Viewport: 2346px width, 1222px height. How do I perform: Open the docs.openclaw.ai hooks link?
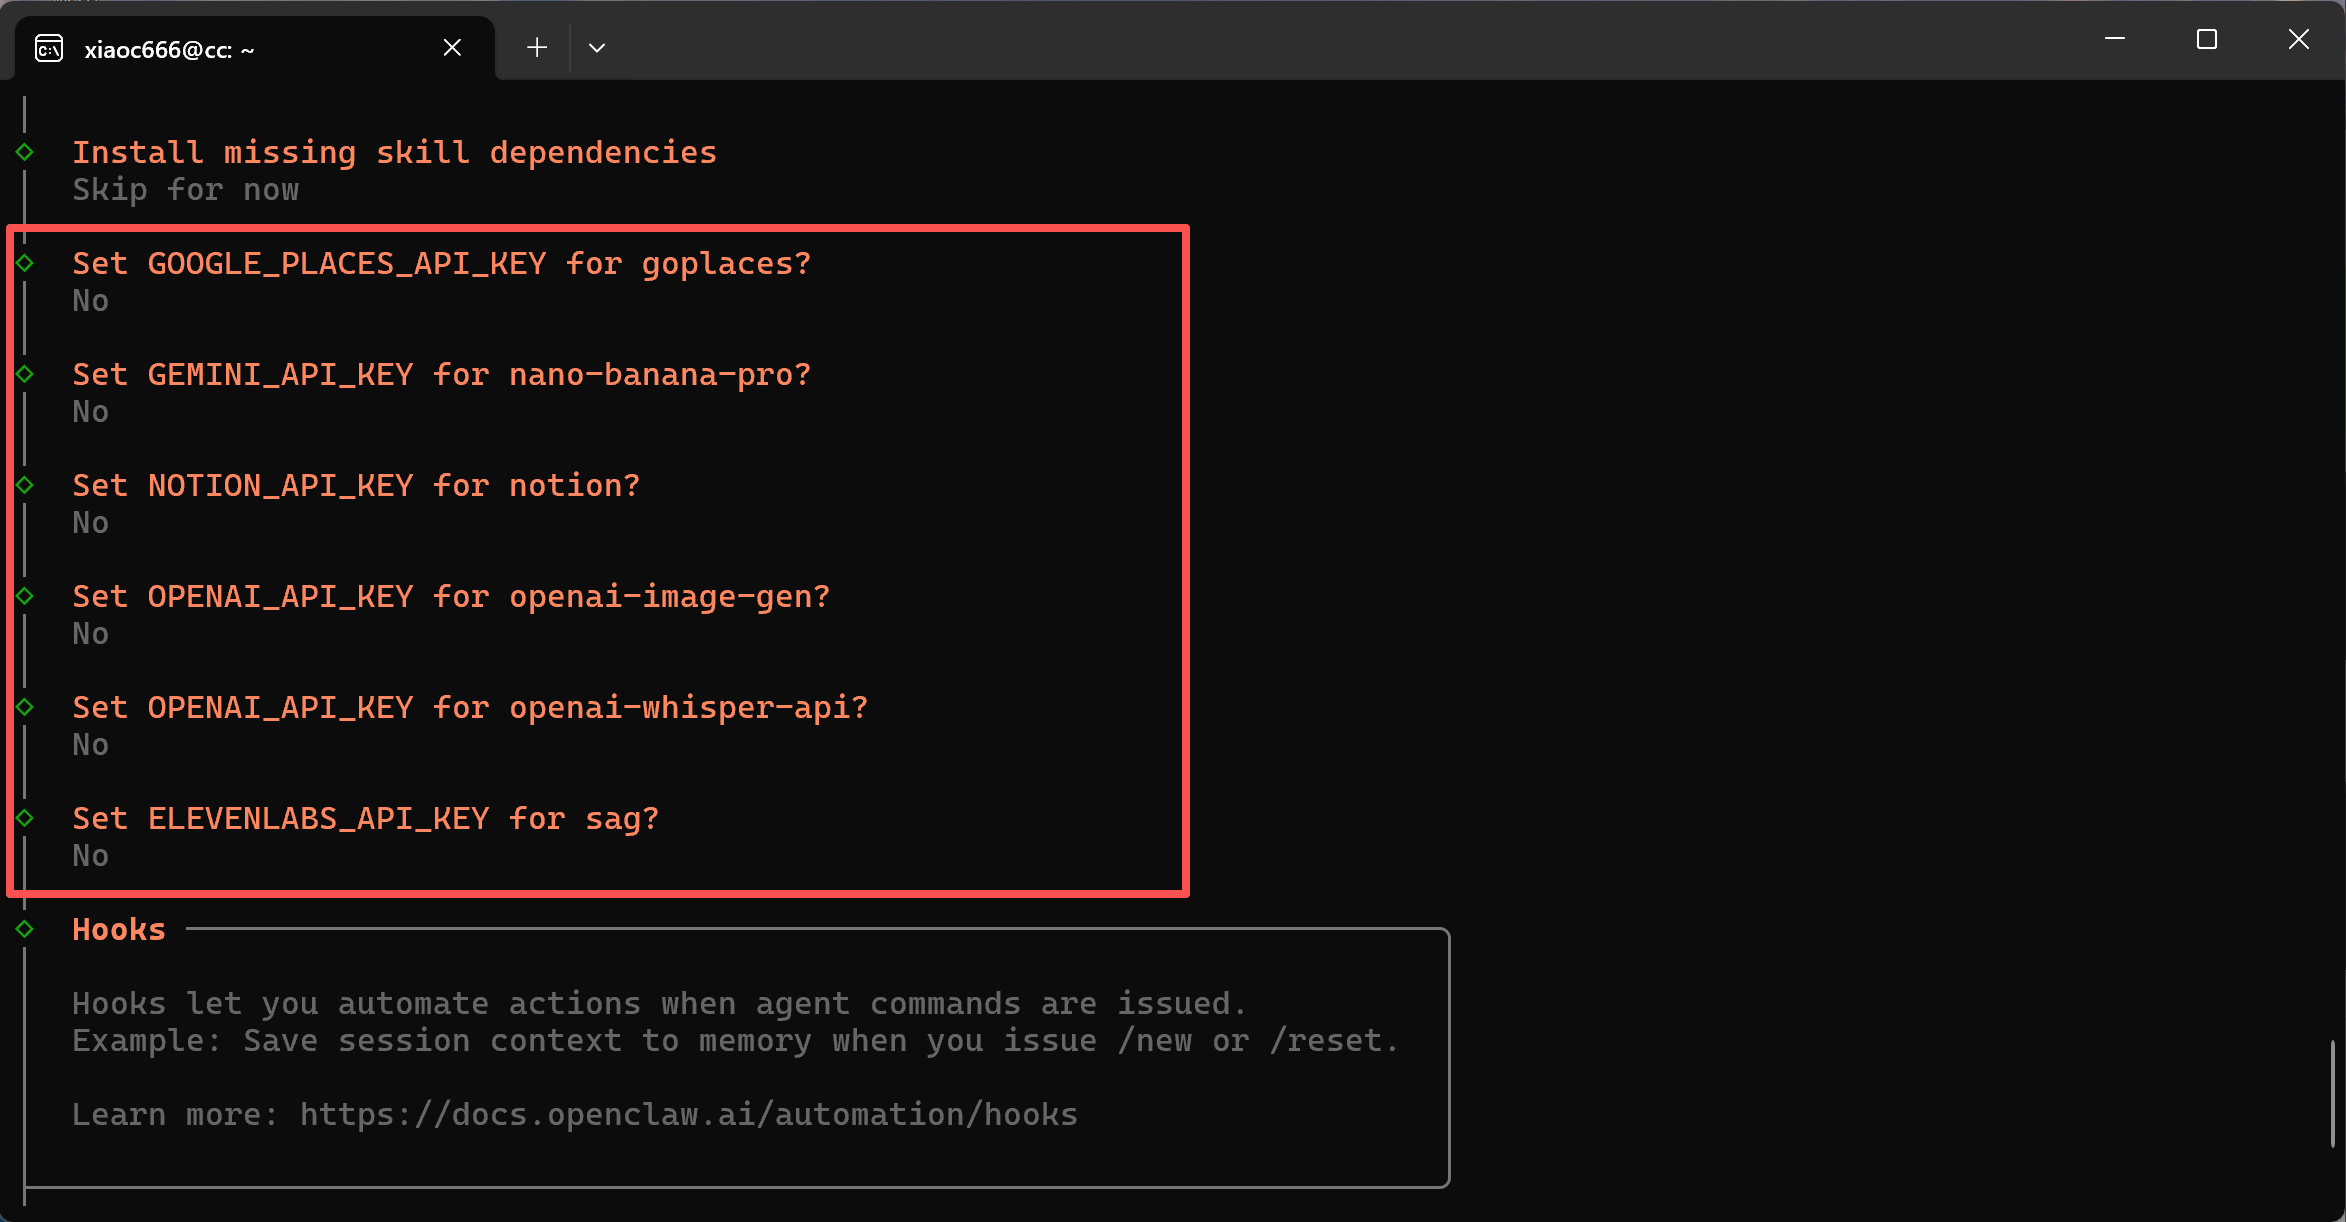click(688, 1114)
